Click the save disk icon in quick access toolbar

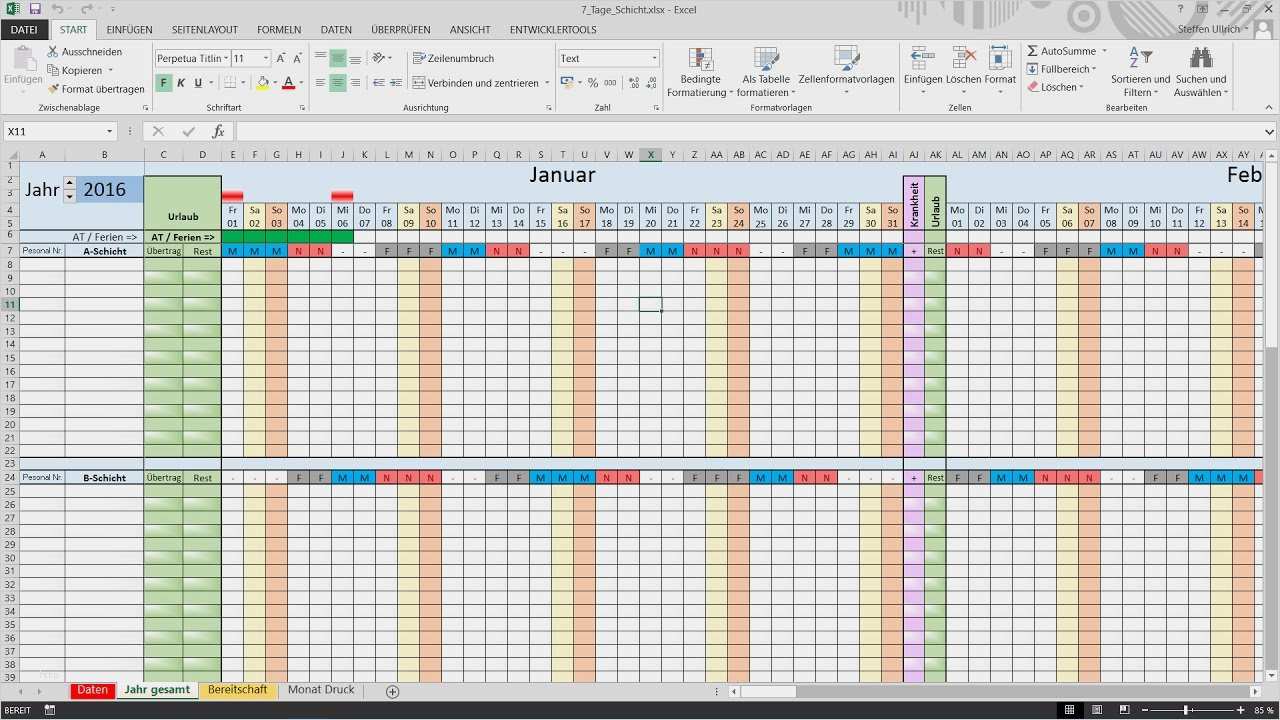coord(35,9)
